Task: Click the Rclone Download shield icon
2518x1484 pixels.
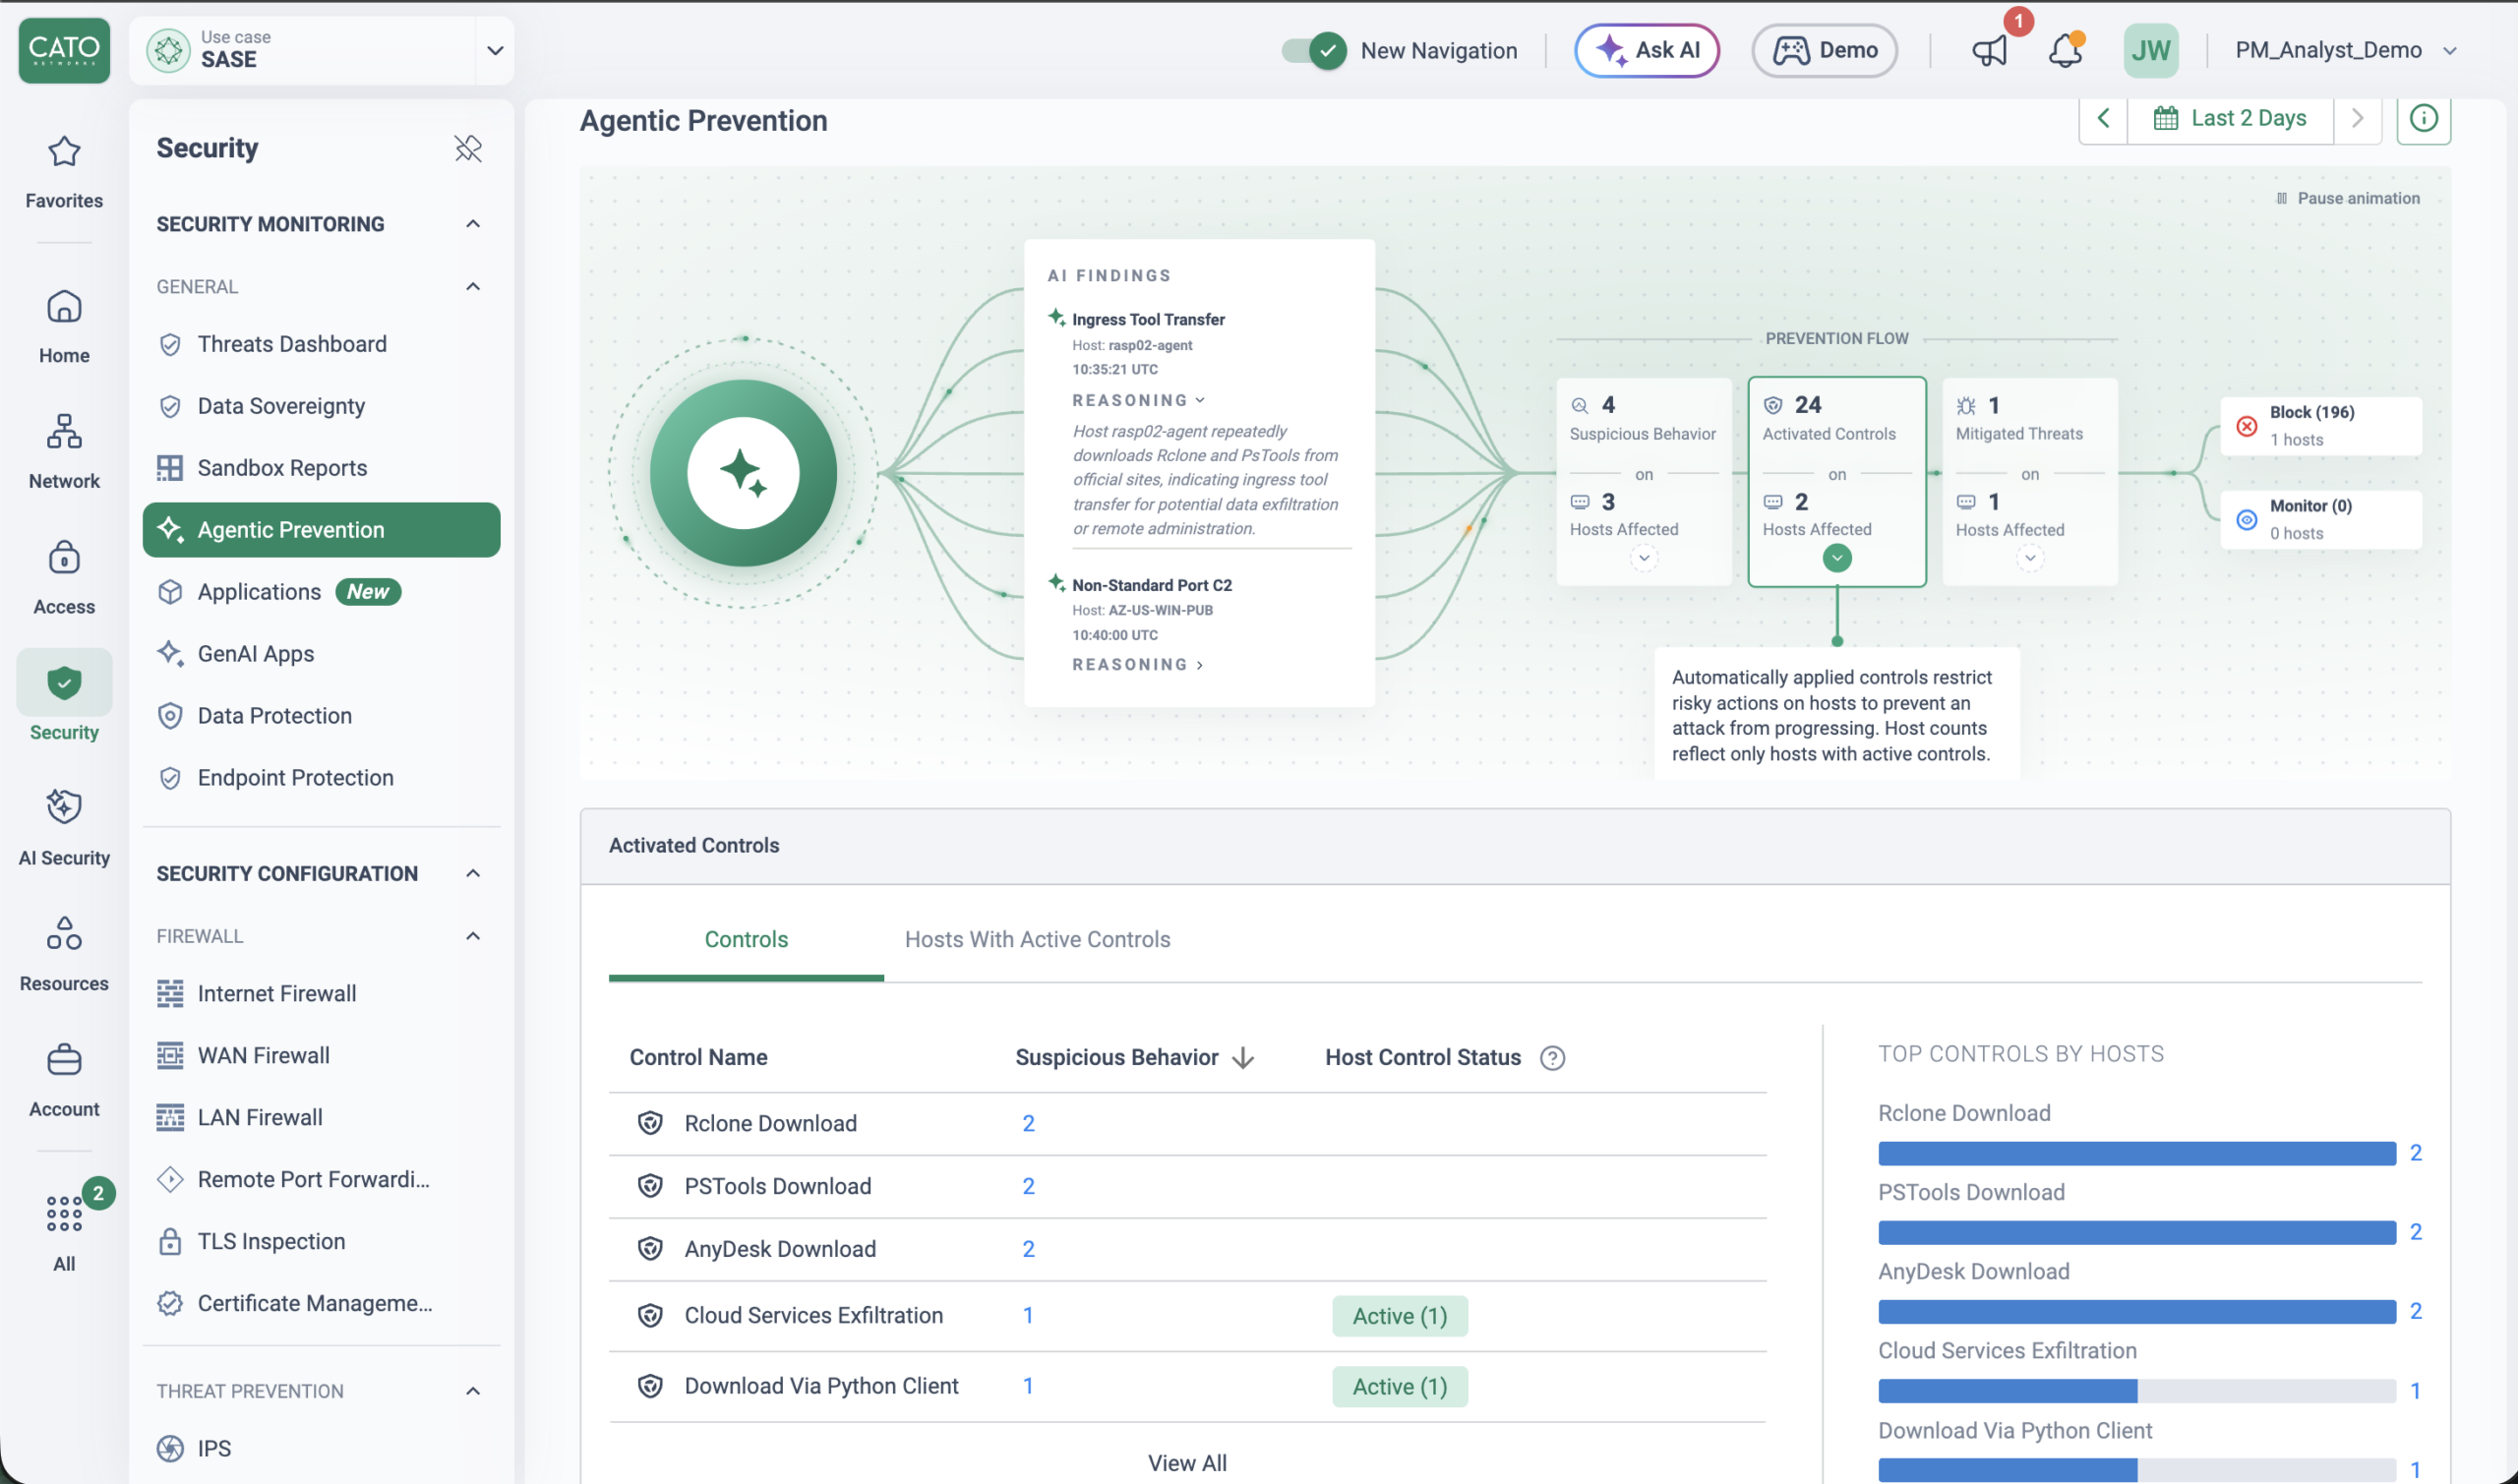Action: pyautogui.click(x=650, y=1123)
